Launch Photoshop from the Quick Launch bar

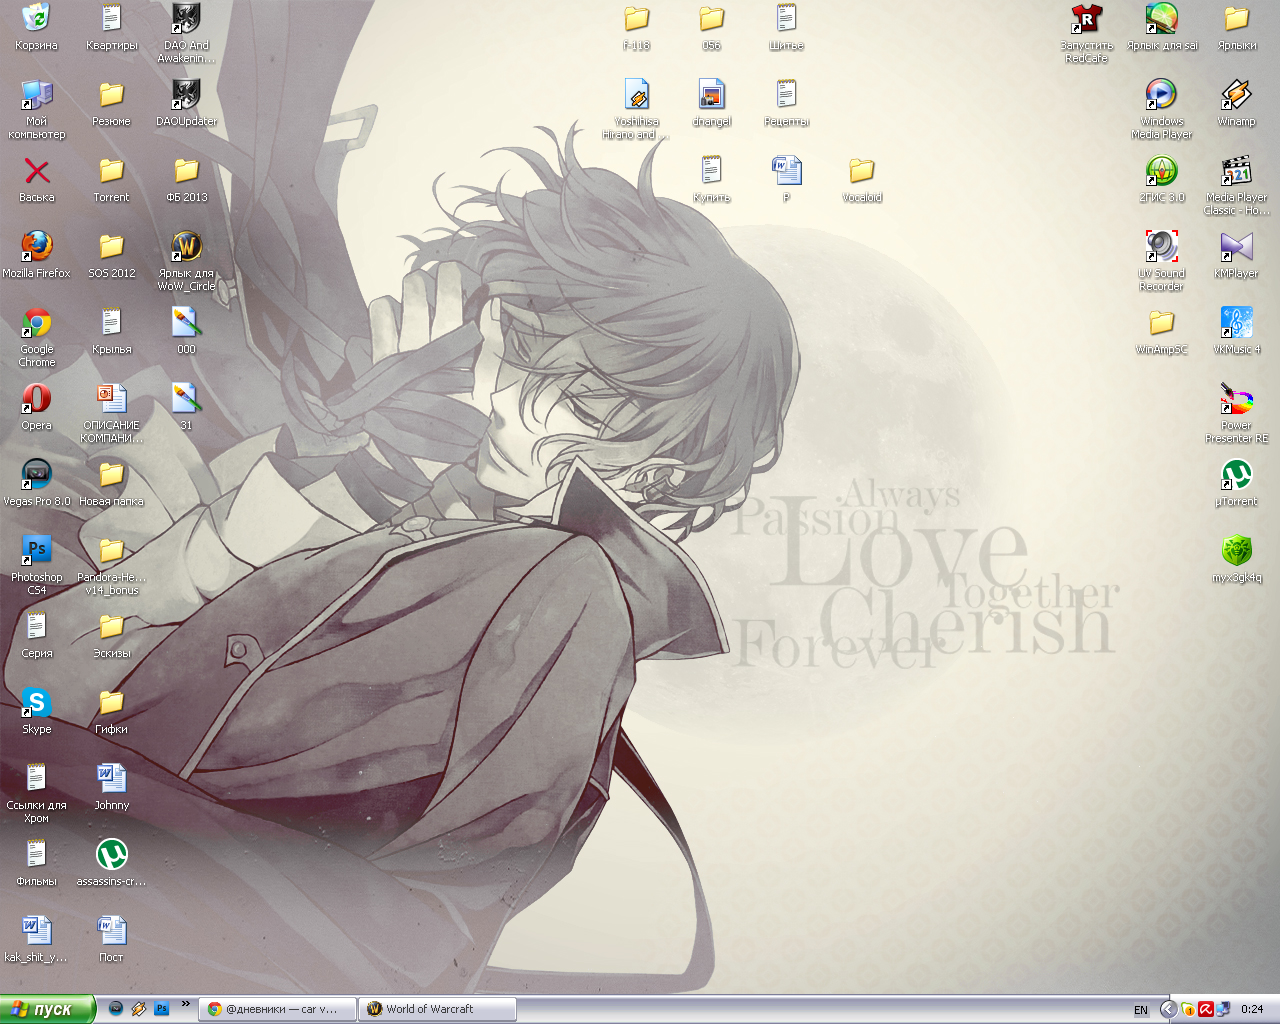point(161,1009)
